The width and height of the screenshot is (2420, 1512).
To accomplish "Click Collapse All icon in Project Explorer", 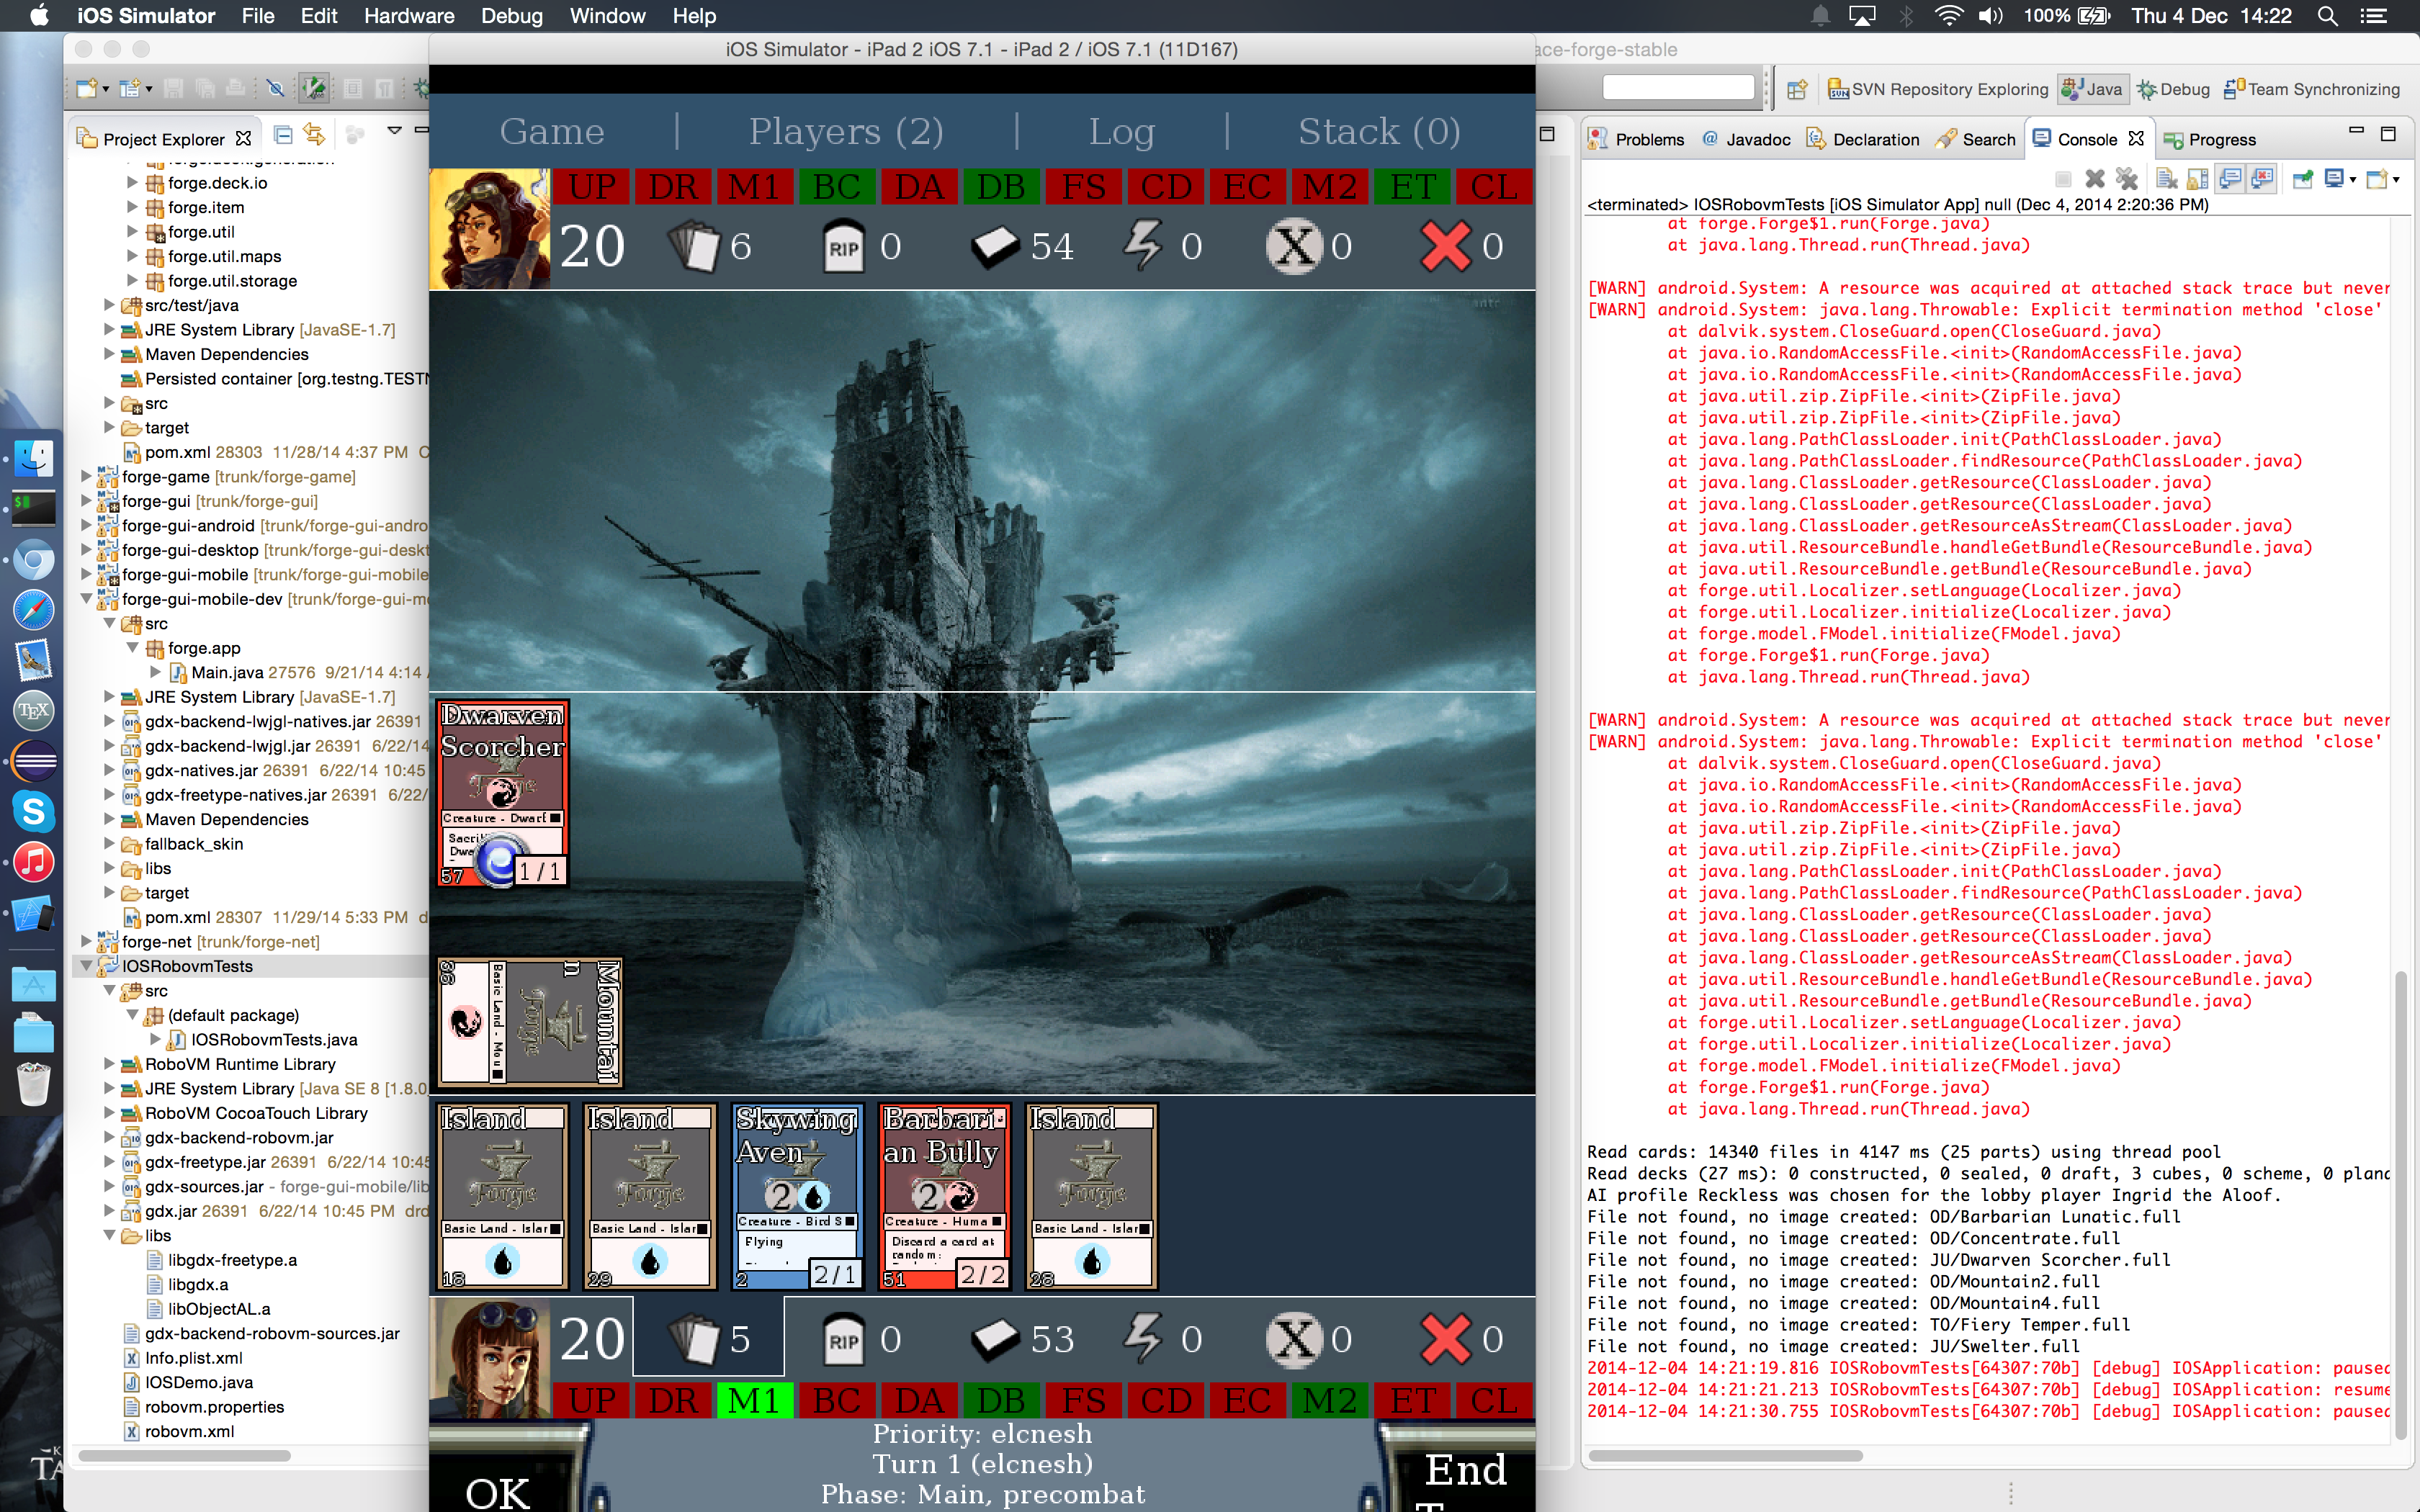I will click(283, 136).
